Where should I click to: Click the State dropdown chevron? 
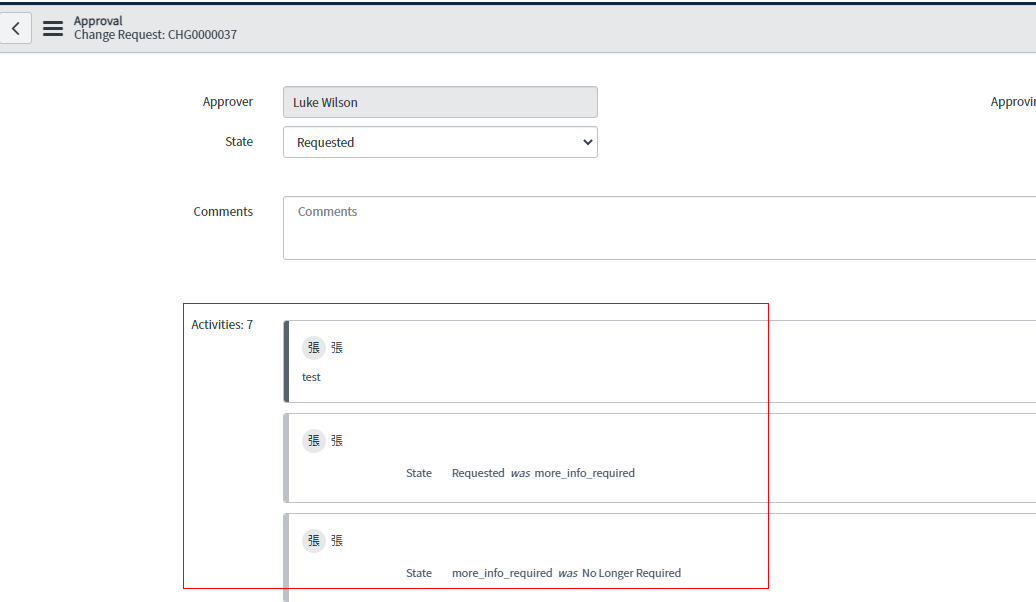point(588,142)
